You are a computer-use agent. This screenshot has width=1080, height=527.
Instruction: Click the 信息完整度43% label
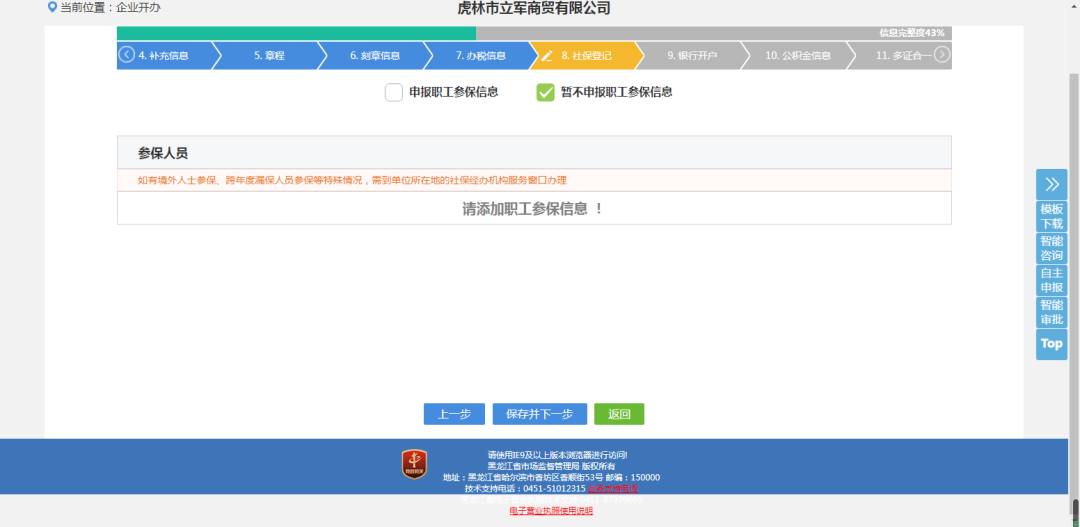tap(911, 33)
